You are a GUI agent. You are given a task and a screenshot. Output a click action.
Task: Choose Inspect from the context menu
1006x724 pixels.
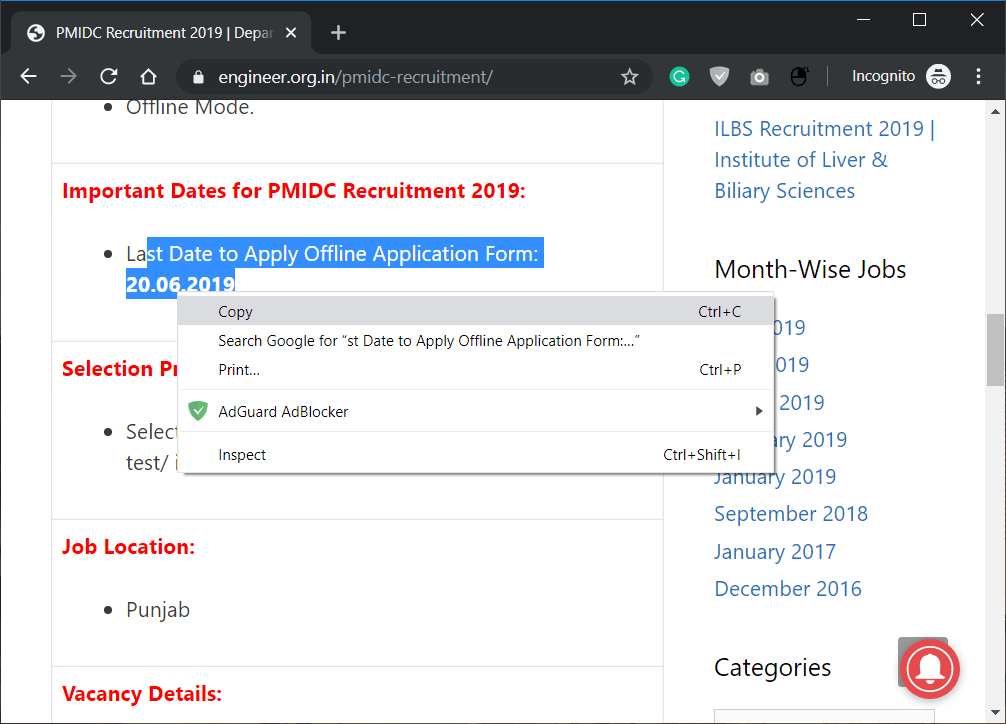(475, 455)
